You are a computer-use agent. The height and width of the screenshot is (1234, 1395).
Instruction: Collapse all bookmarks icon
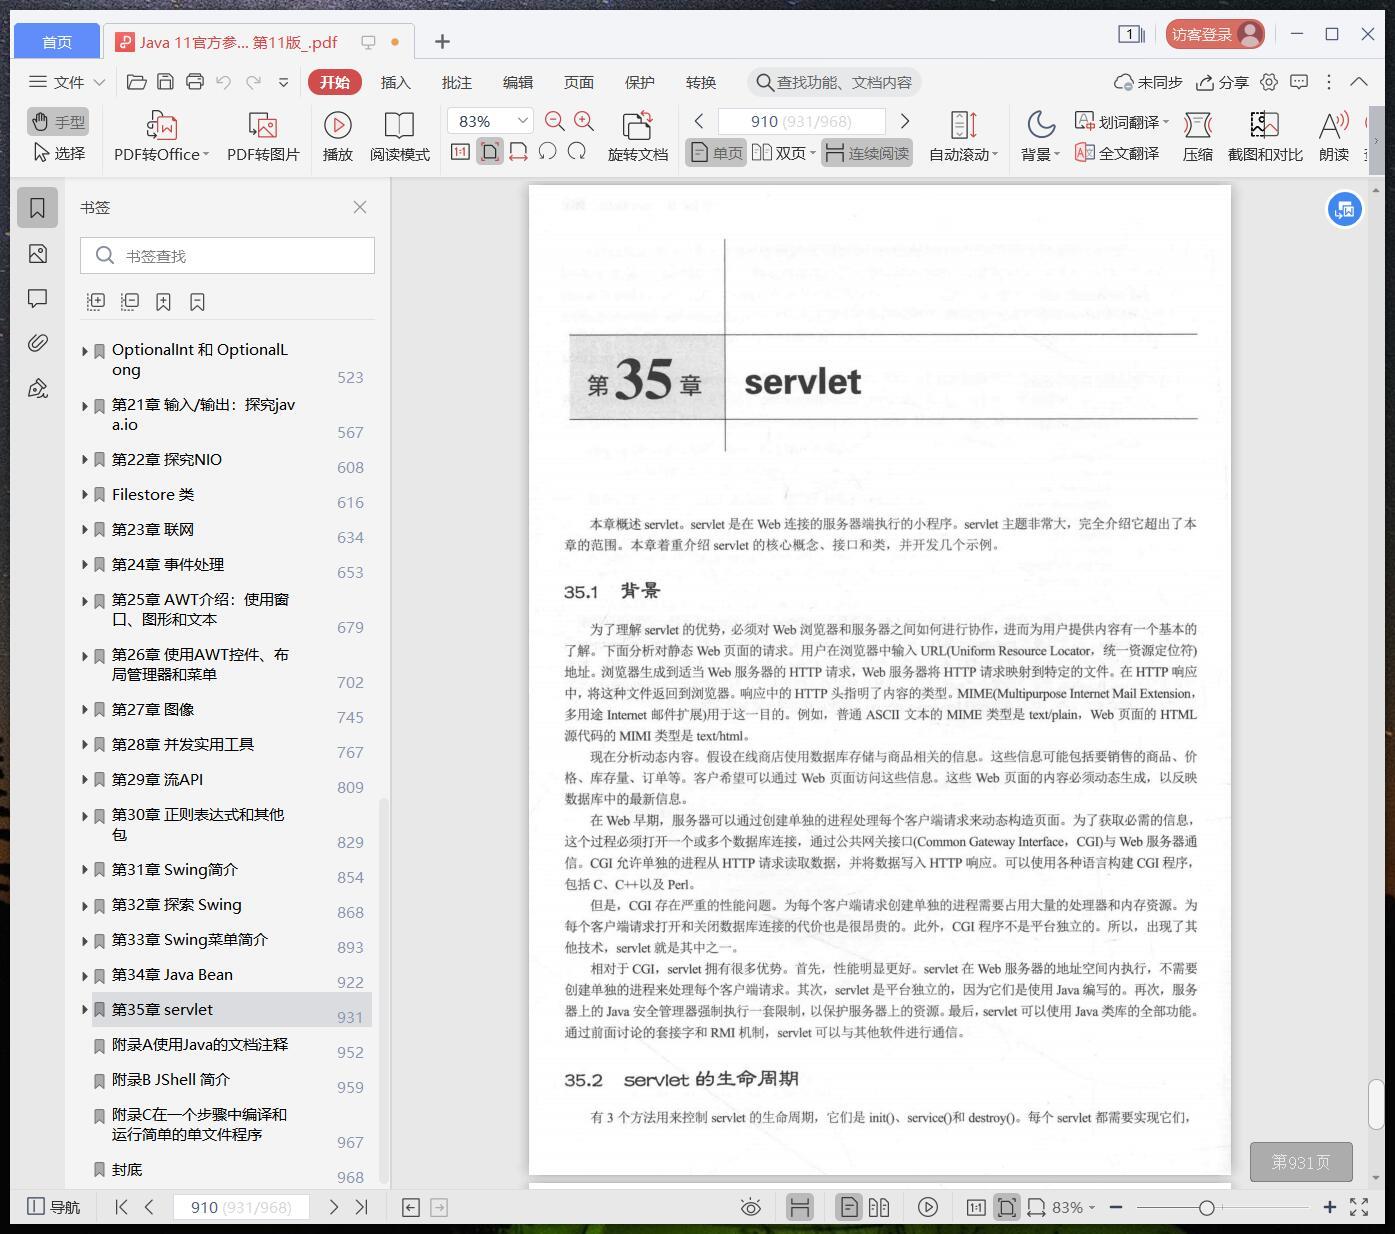pyautogui.click(x=130, y=301)
